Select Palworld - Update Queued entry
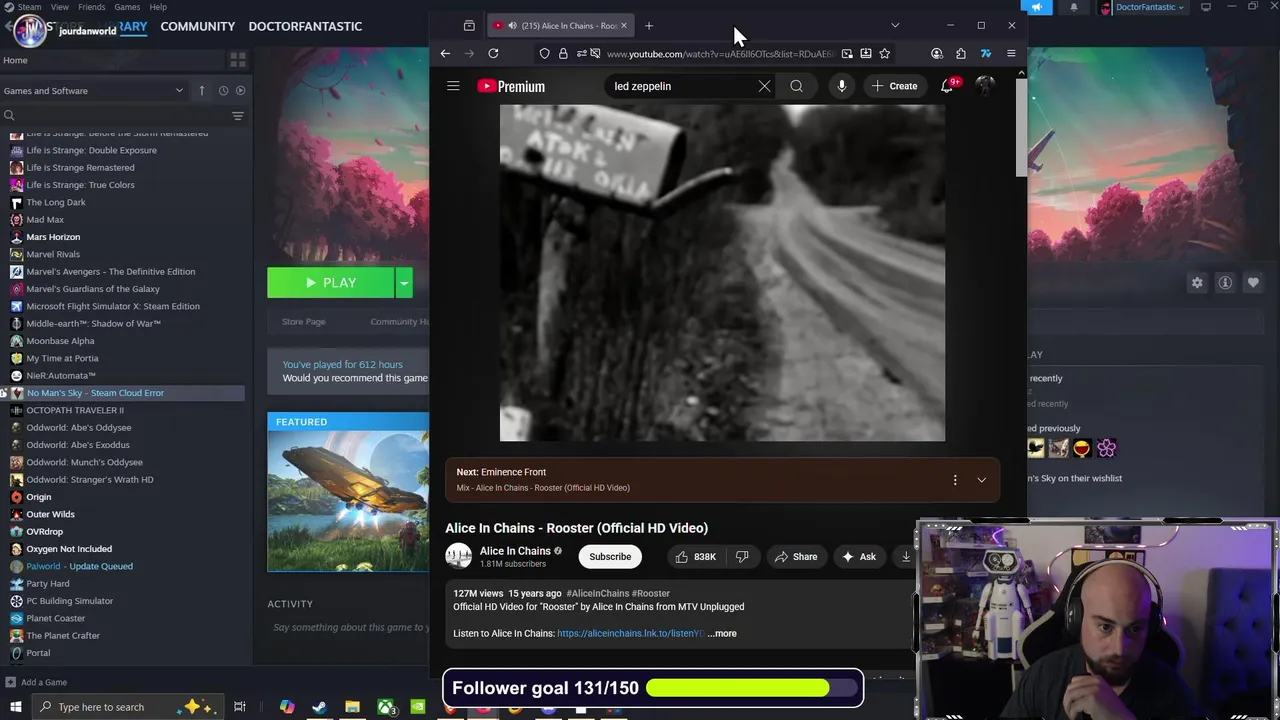This screenshot has height=720, width=1280. 79,566
